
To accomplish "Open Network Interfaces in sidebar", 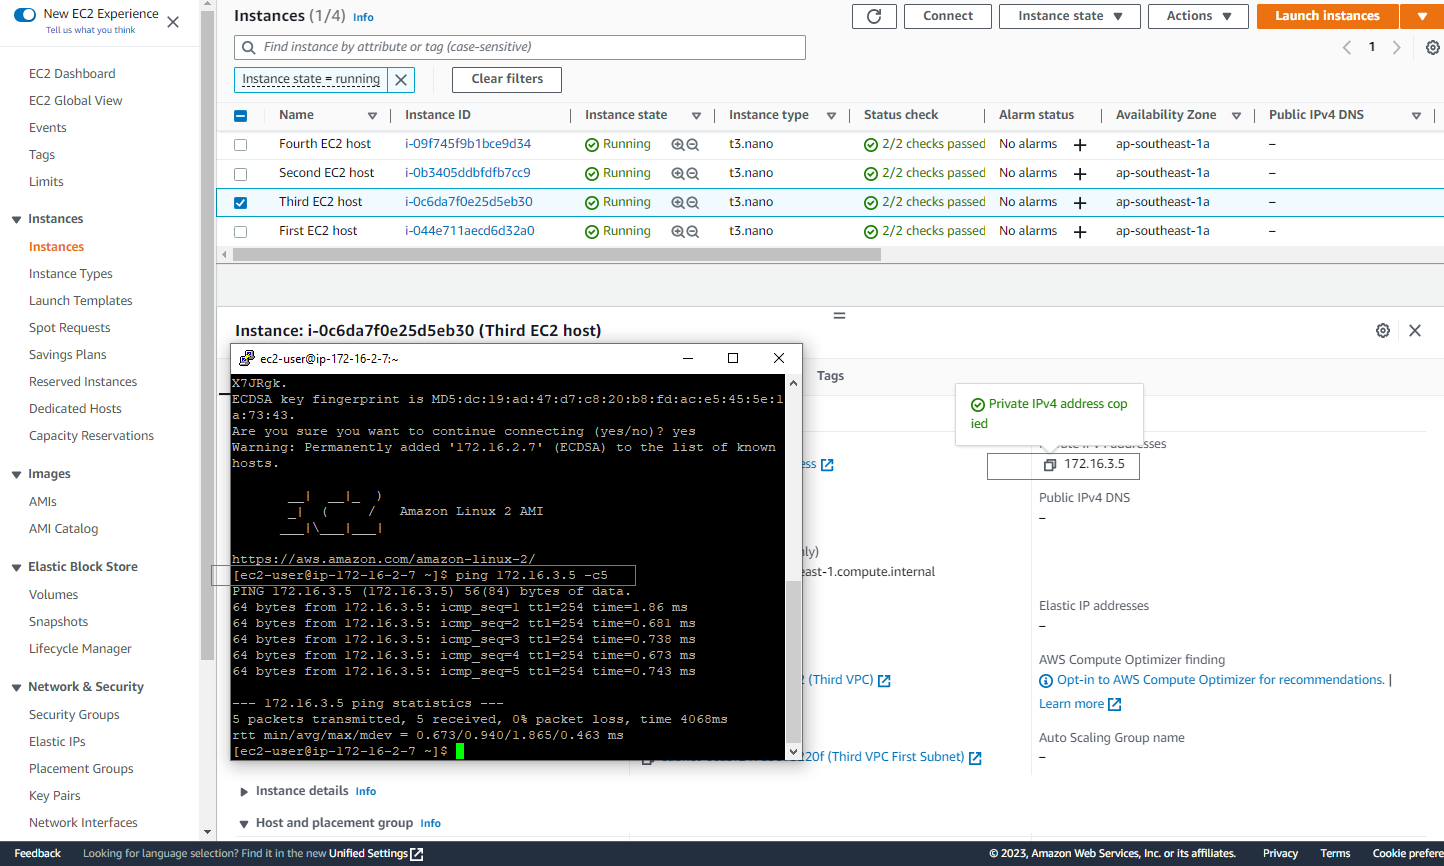I will coord(83,823).
